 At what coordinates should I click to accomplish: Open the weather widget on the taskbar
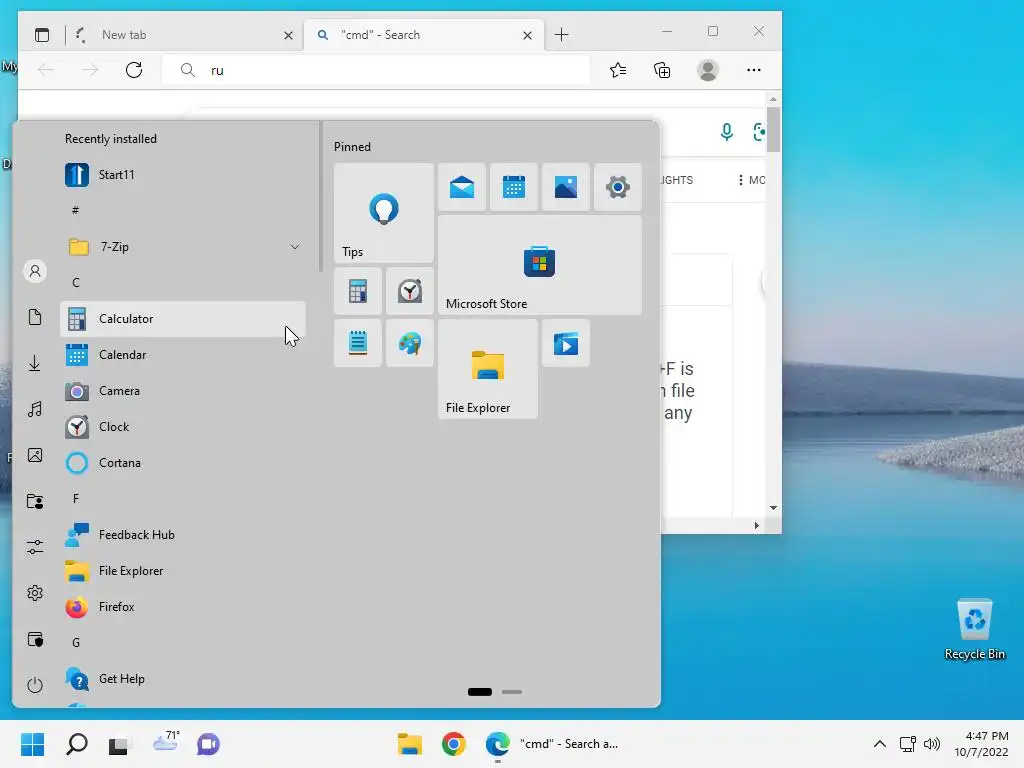[x=166, y=741]
